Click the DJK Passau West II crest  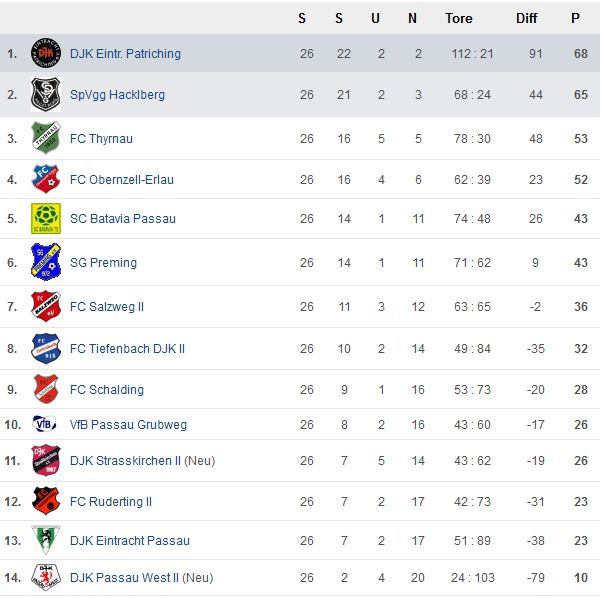[x=46, y=577]
